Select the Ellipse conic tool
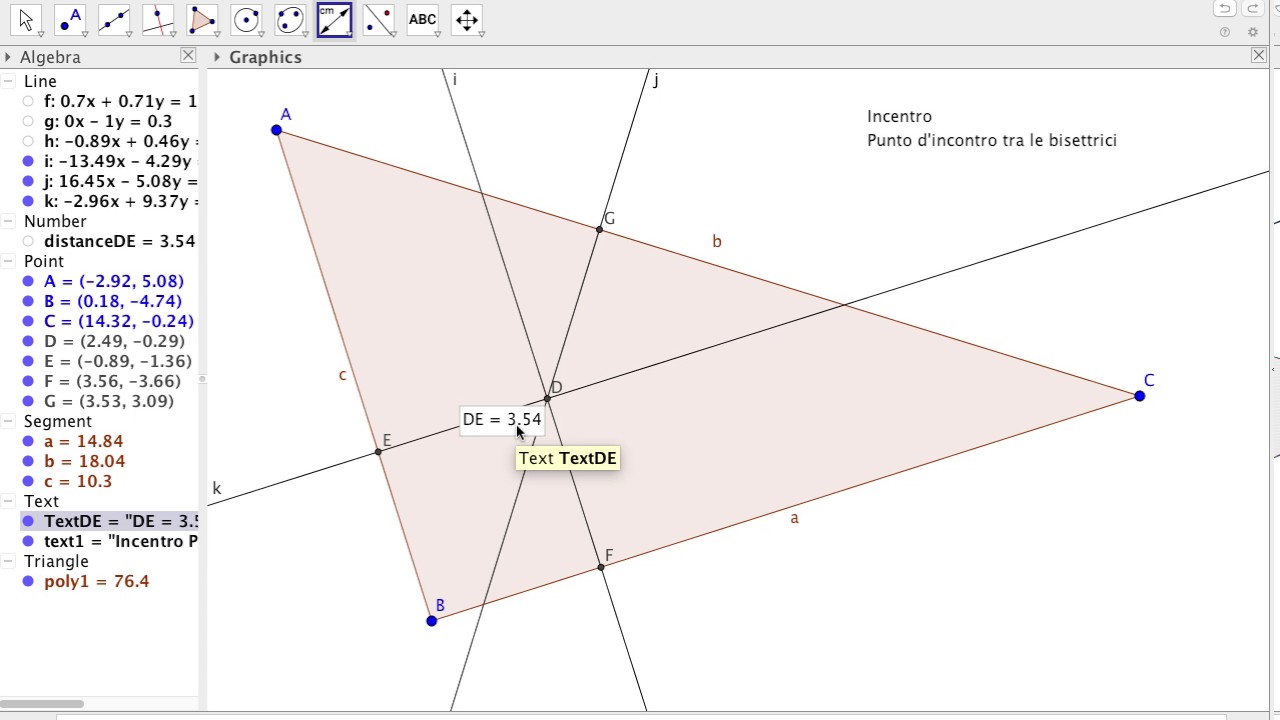The height and width of the screenshot is (720, 1280). [x=290, y=20]
